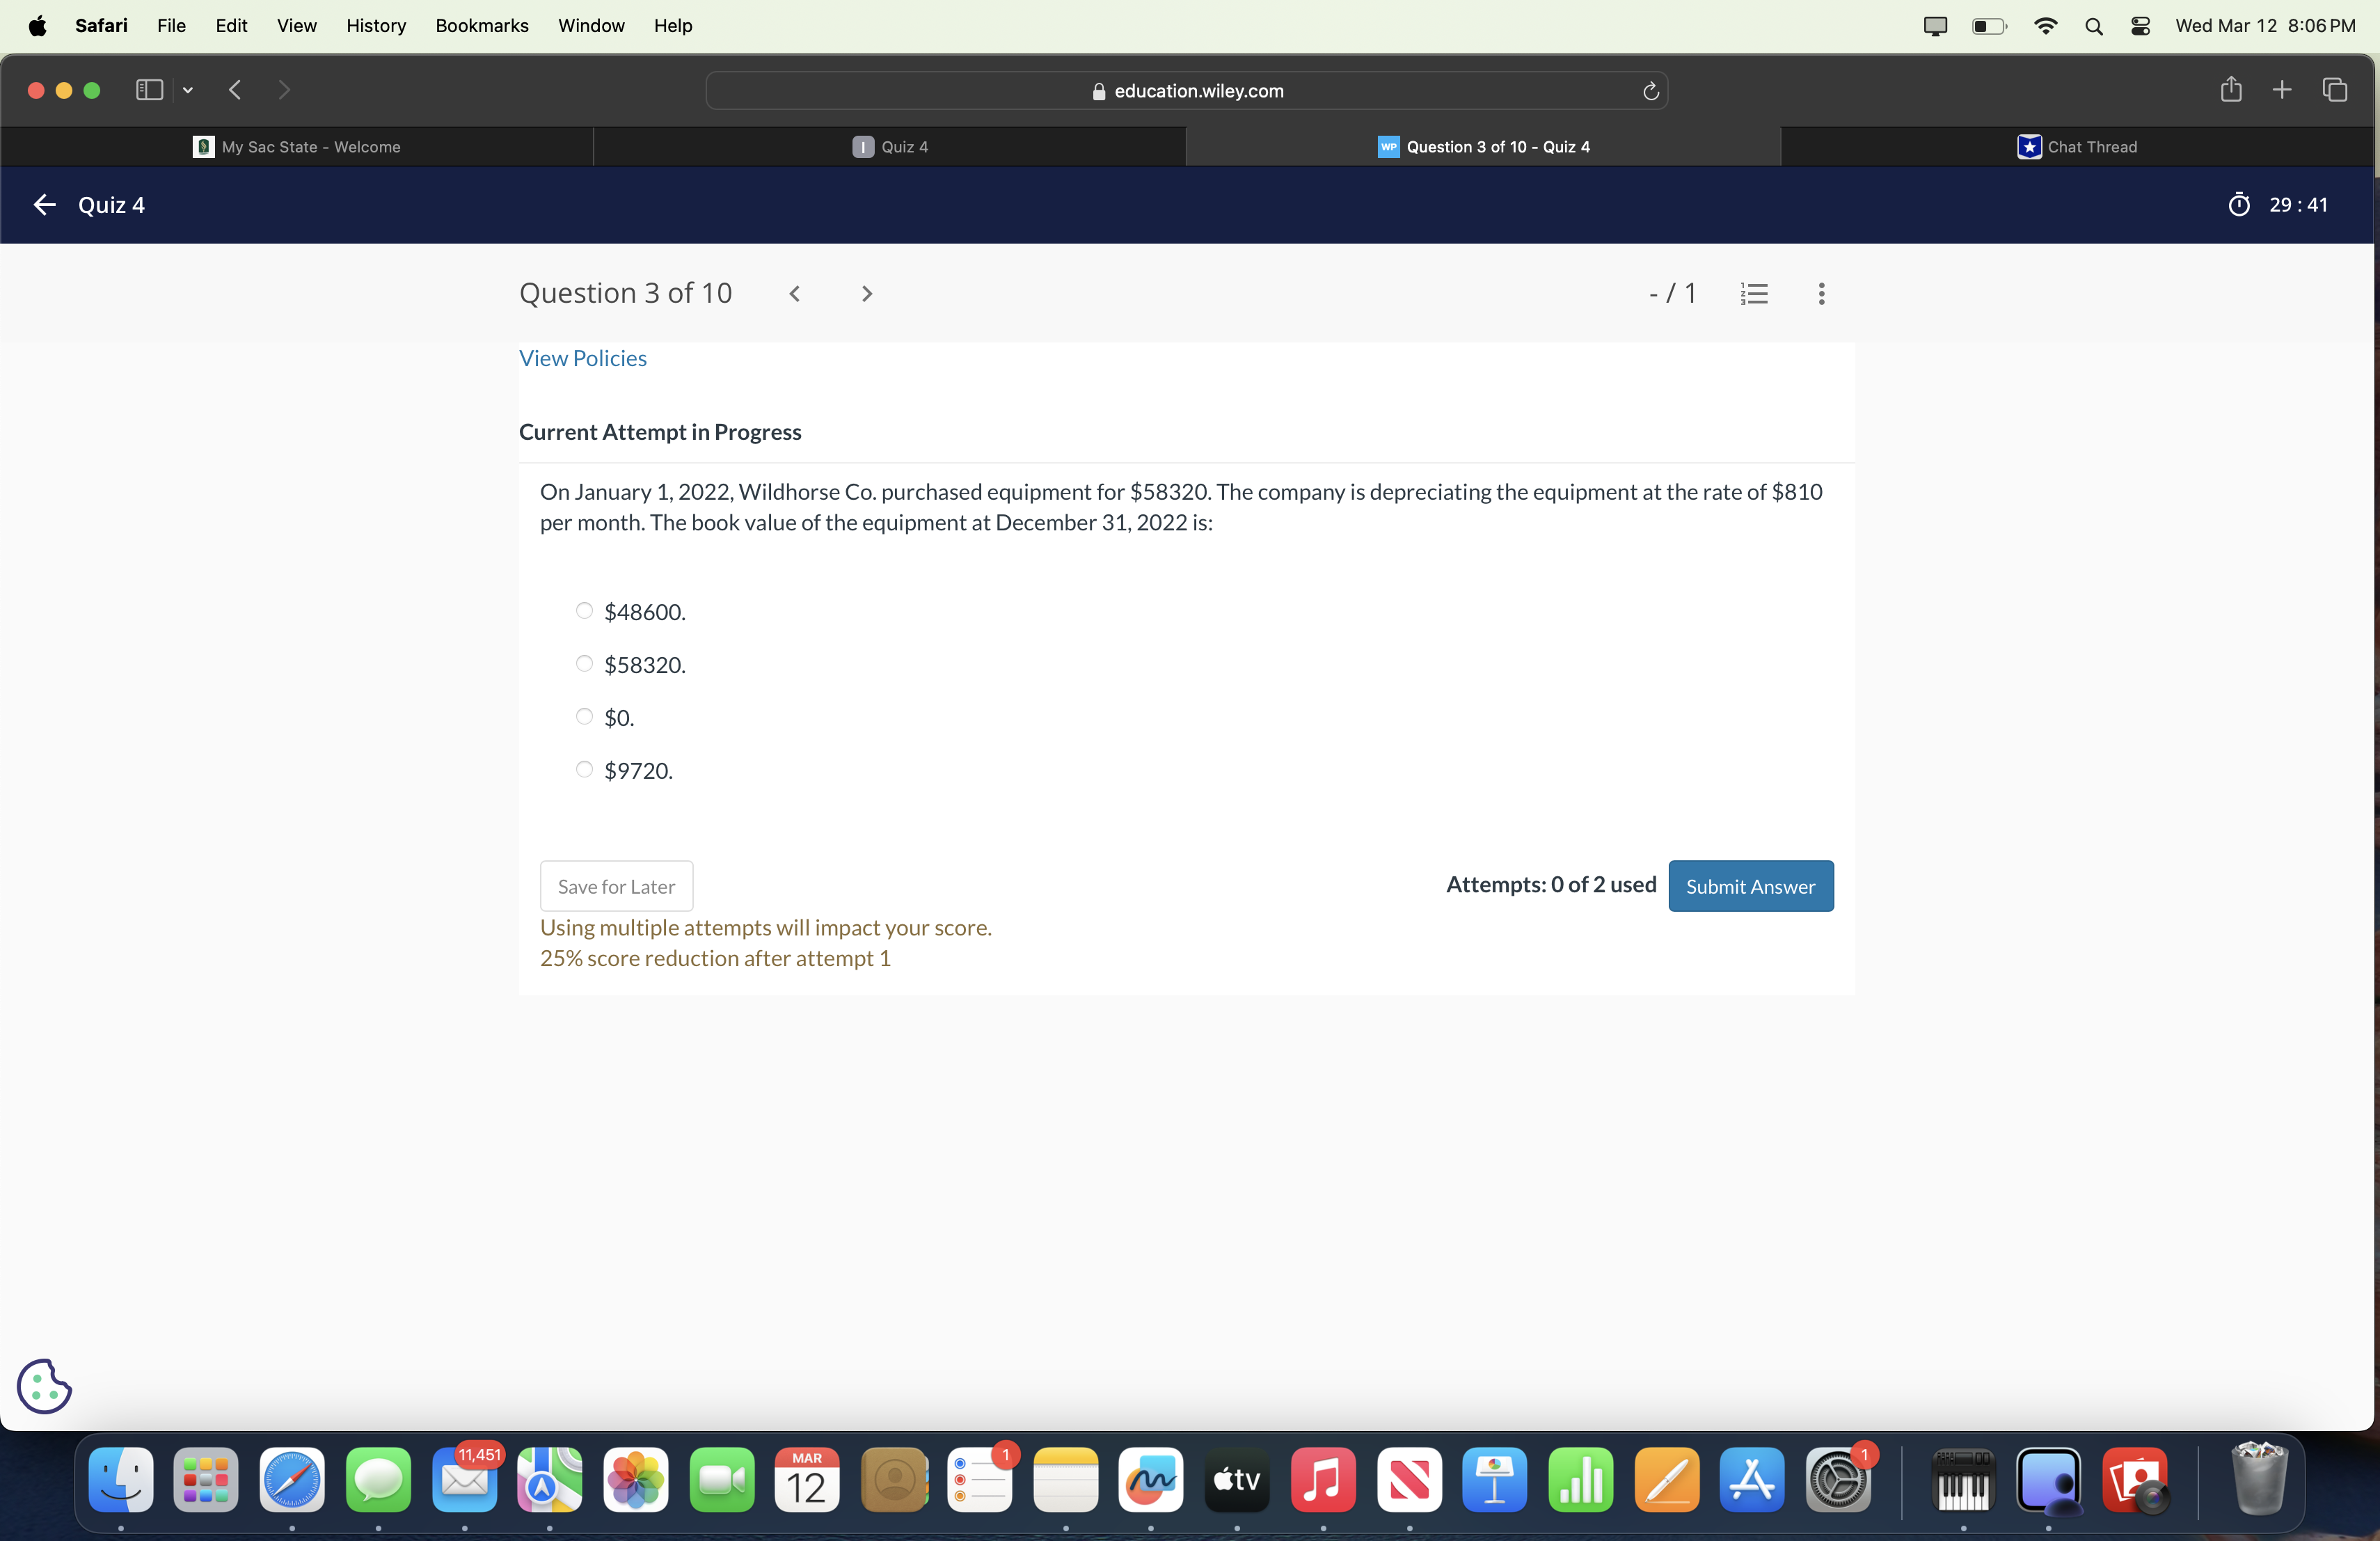This screenshot has height=1541, width=2380.
Task: Choose the $9720 answer choice
Action: (584, 769)
